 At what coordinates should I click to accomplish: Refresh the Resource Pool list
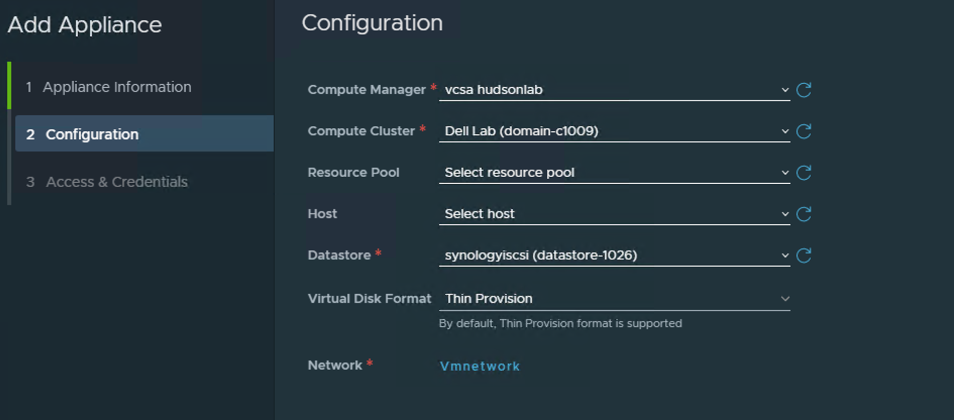coord(804,173)
